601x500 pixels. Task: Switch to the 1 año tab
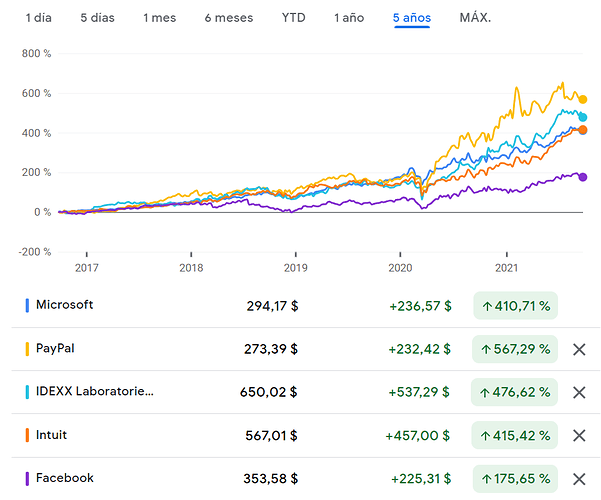(349, 18)
